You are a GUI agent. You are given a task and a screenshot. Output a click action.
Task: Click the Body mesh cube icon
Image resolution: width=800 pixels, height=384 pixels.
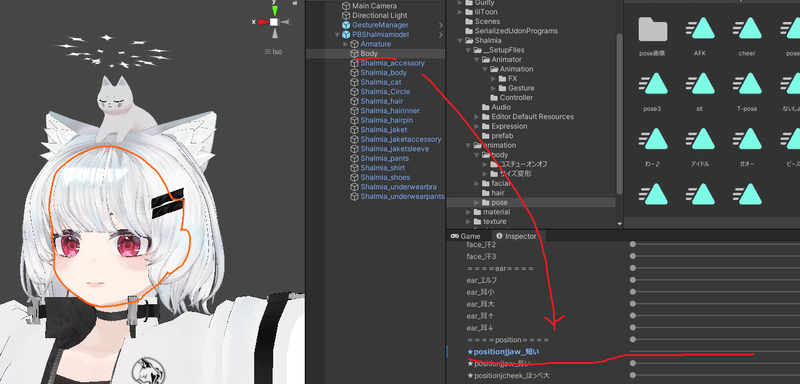(x=355, y=54)
